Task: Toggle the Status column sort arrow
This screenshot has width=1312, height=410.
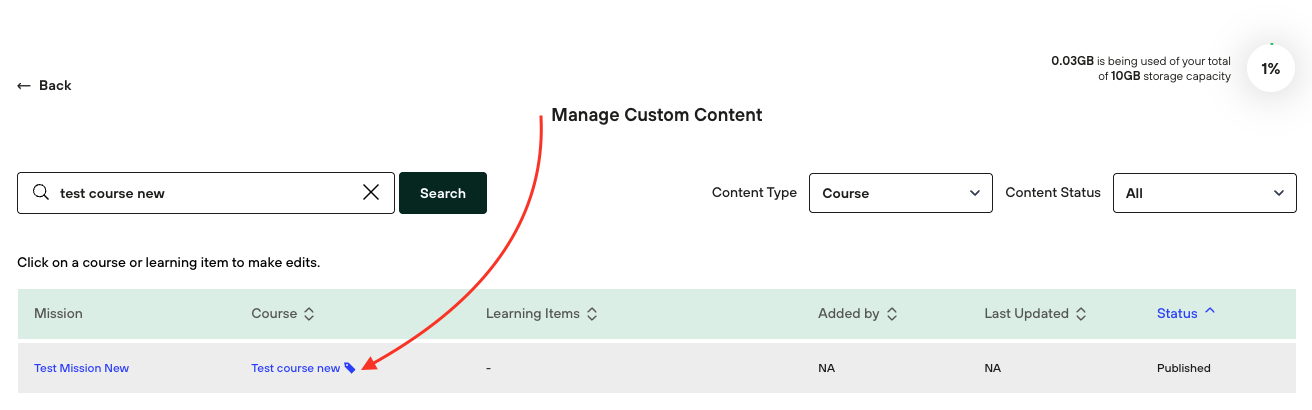Action: click(1210, 312)
